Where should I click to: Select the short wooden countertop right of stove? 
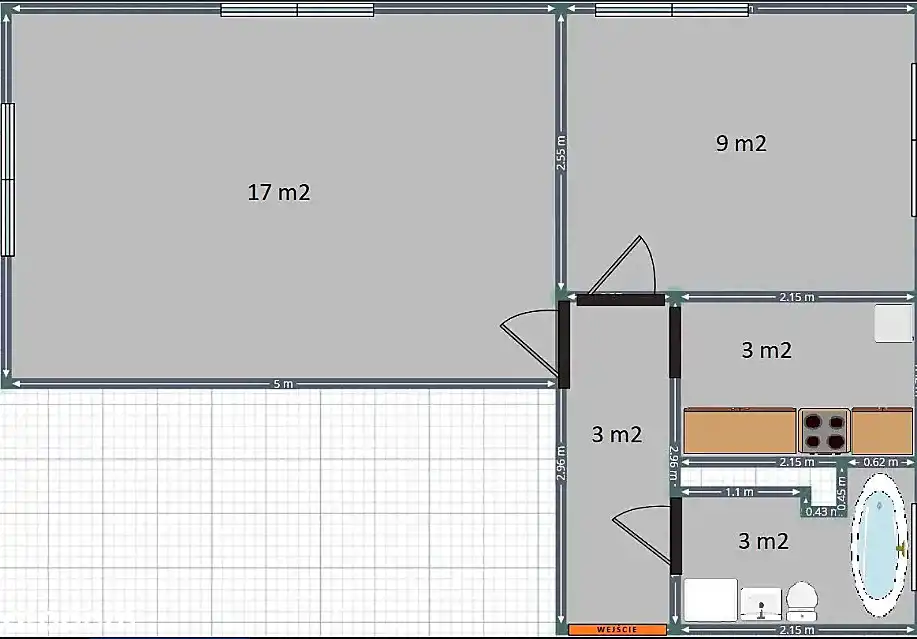click(881, 431)
